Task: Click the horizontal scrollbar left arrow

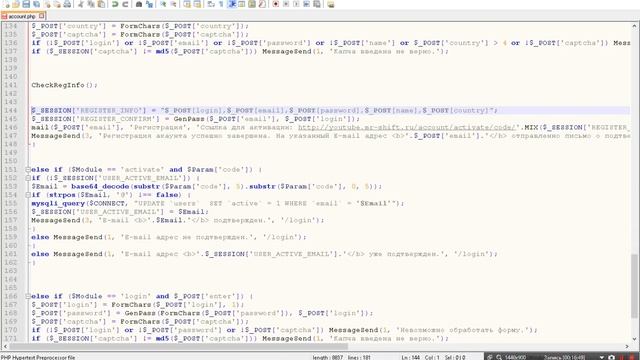Action: 5,347
